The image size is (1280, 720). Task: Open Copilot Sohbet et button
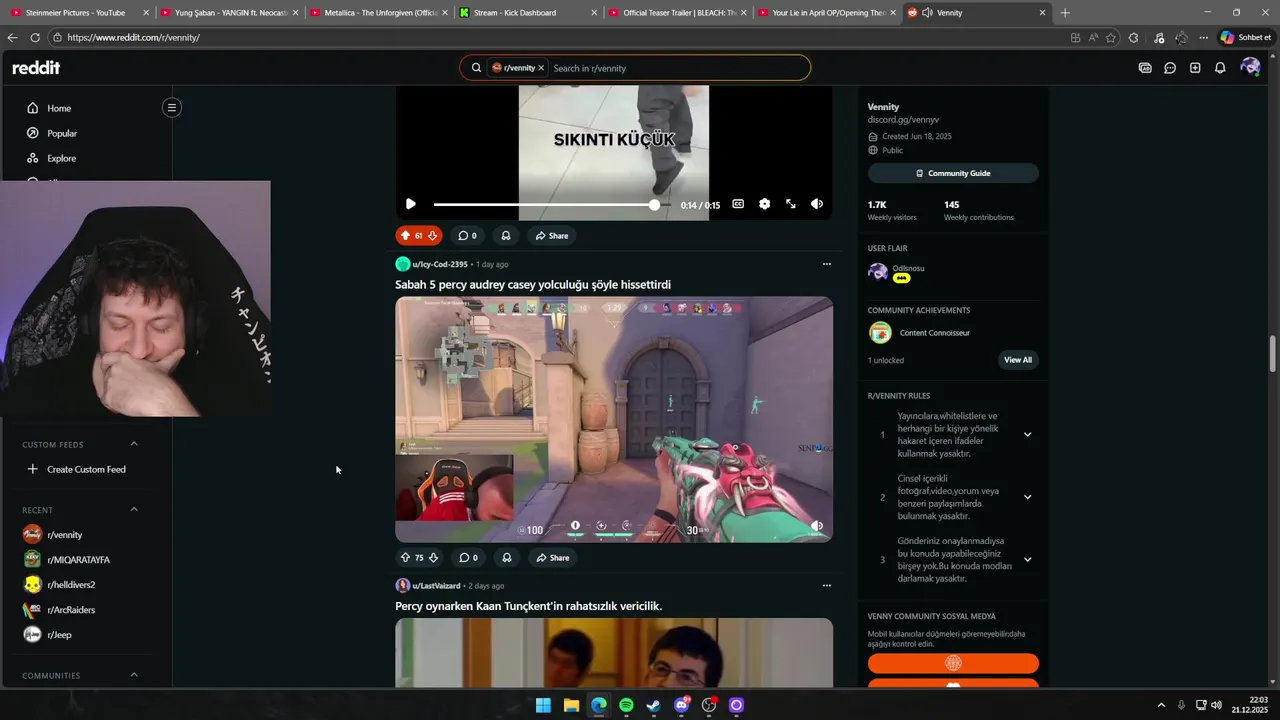pos(1246,37)
